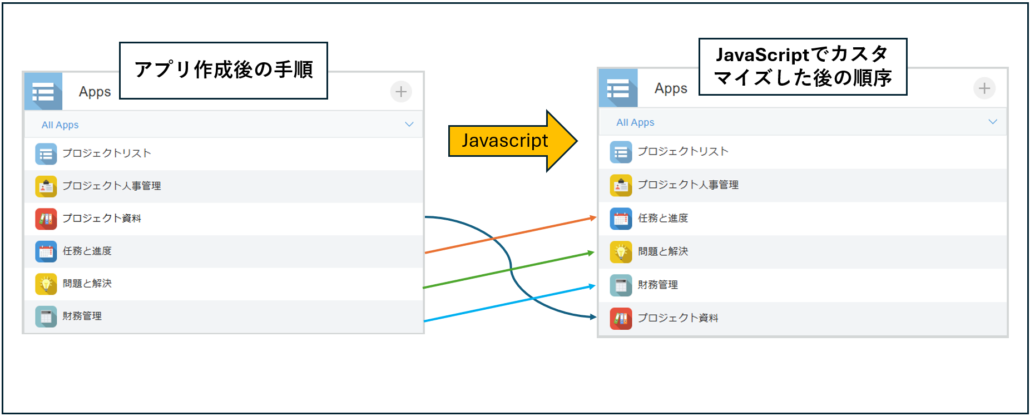Viewport: 1030px width, 416px height.
Task: Click the blue list header icon in left panel
Action: 43,92
